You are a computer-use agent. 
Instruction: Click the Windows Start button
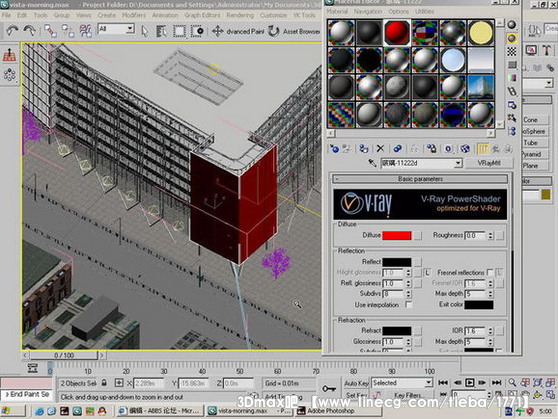pyautogui.click(x=13, y=411)
